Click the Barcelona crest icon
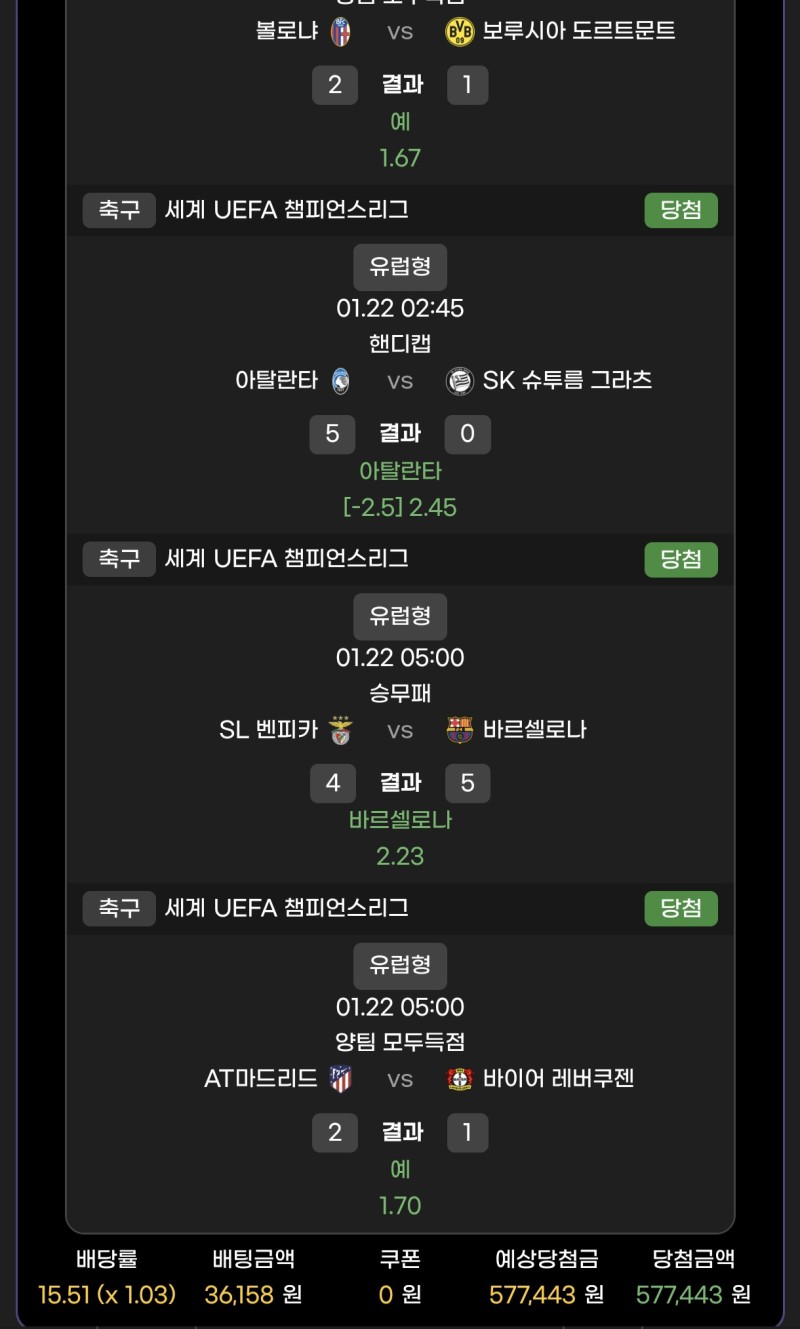The image size is (800, 1329). coord(459,730)
